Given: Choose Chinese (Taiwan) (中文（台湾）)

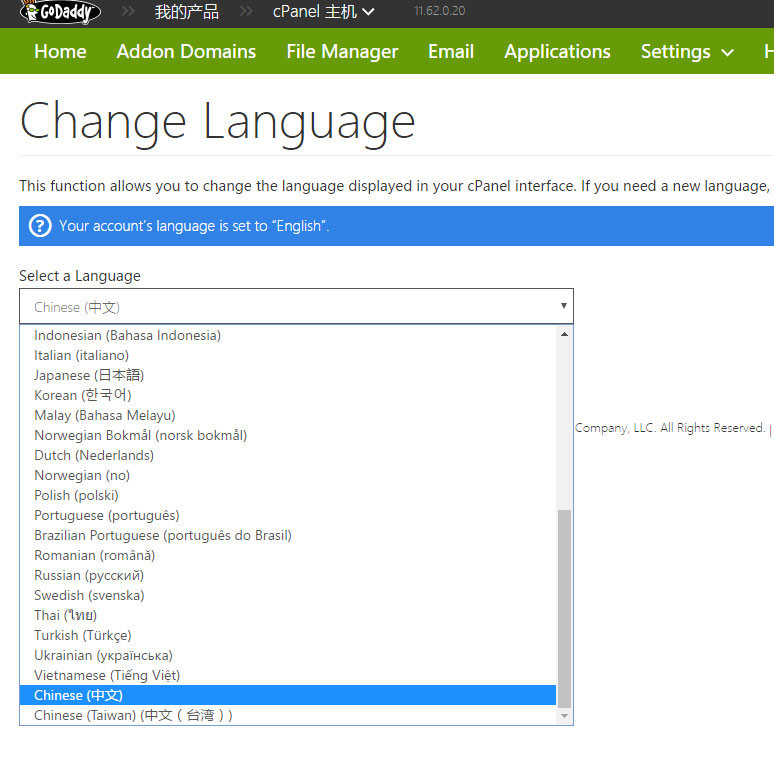Looking at the screenshot, I should [x=288, y=715].
